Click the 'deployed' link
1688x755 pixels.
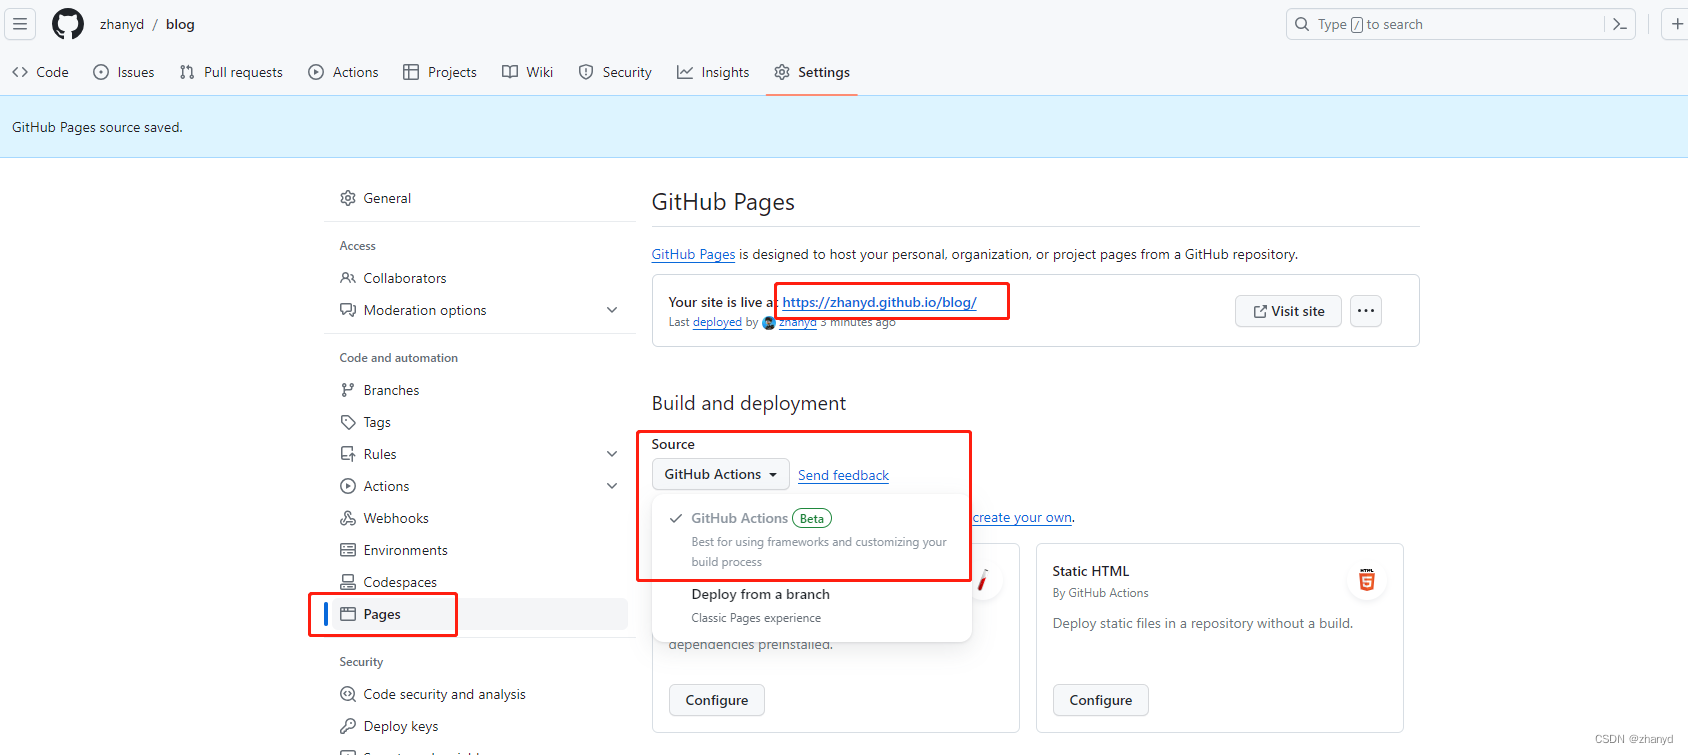pos(717,322)
